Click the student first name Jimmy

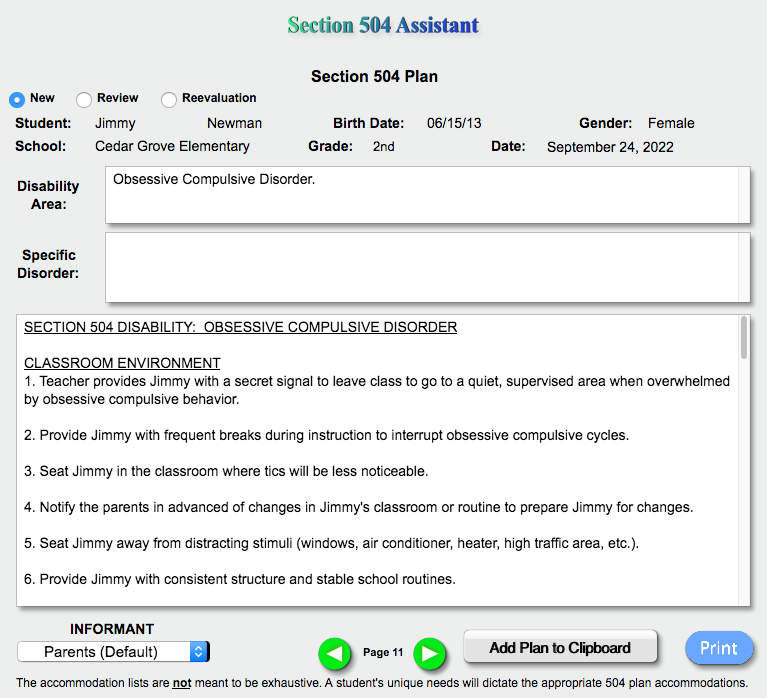click(x=115, y=123)
